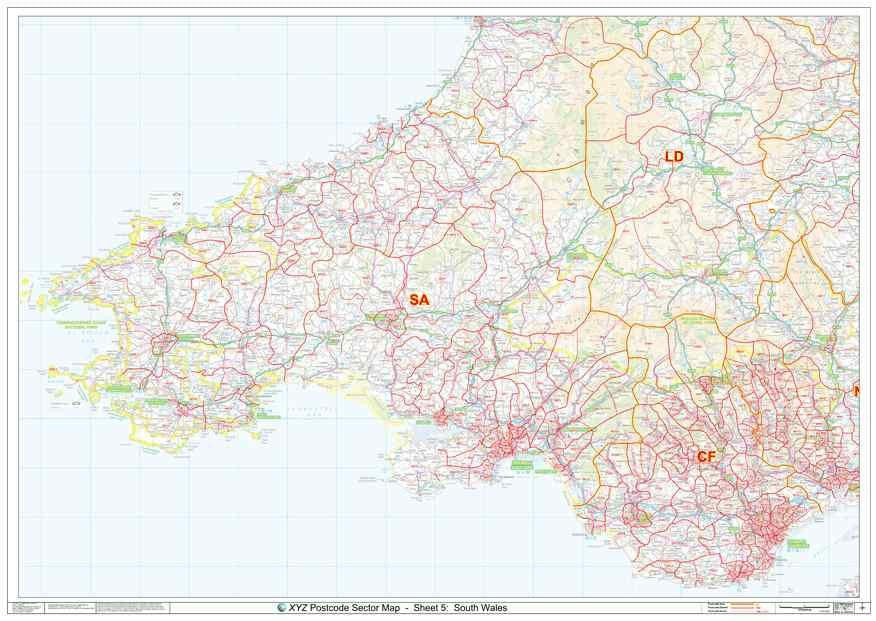Click the green nature reserve marker near the coast

click(523, 465)
